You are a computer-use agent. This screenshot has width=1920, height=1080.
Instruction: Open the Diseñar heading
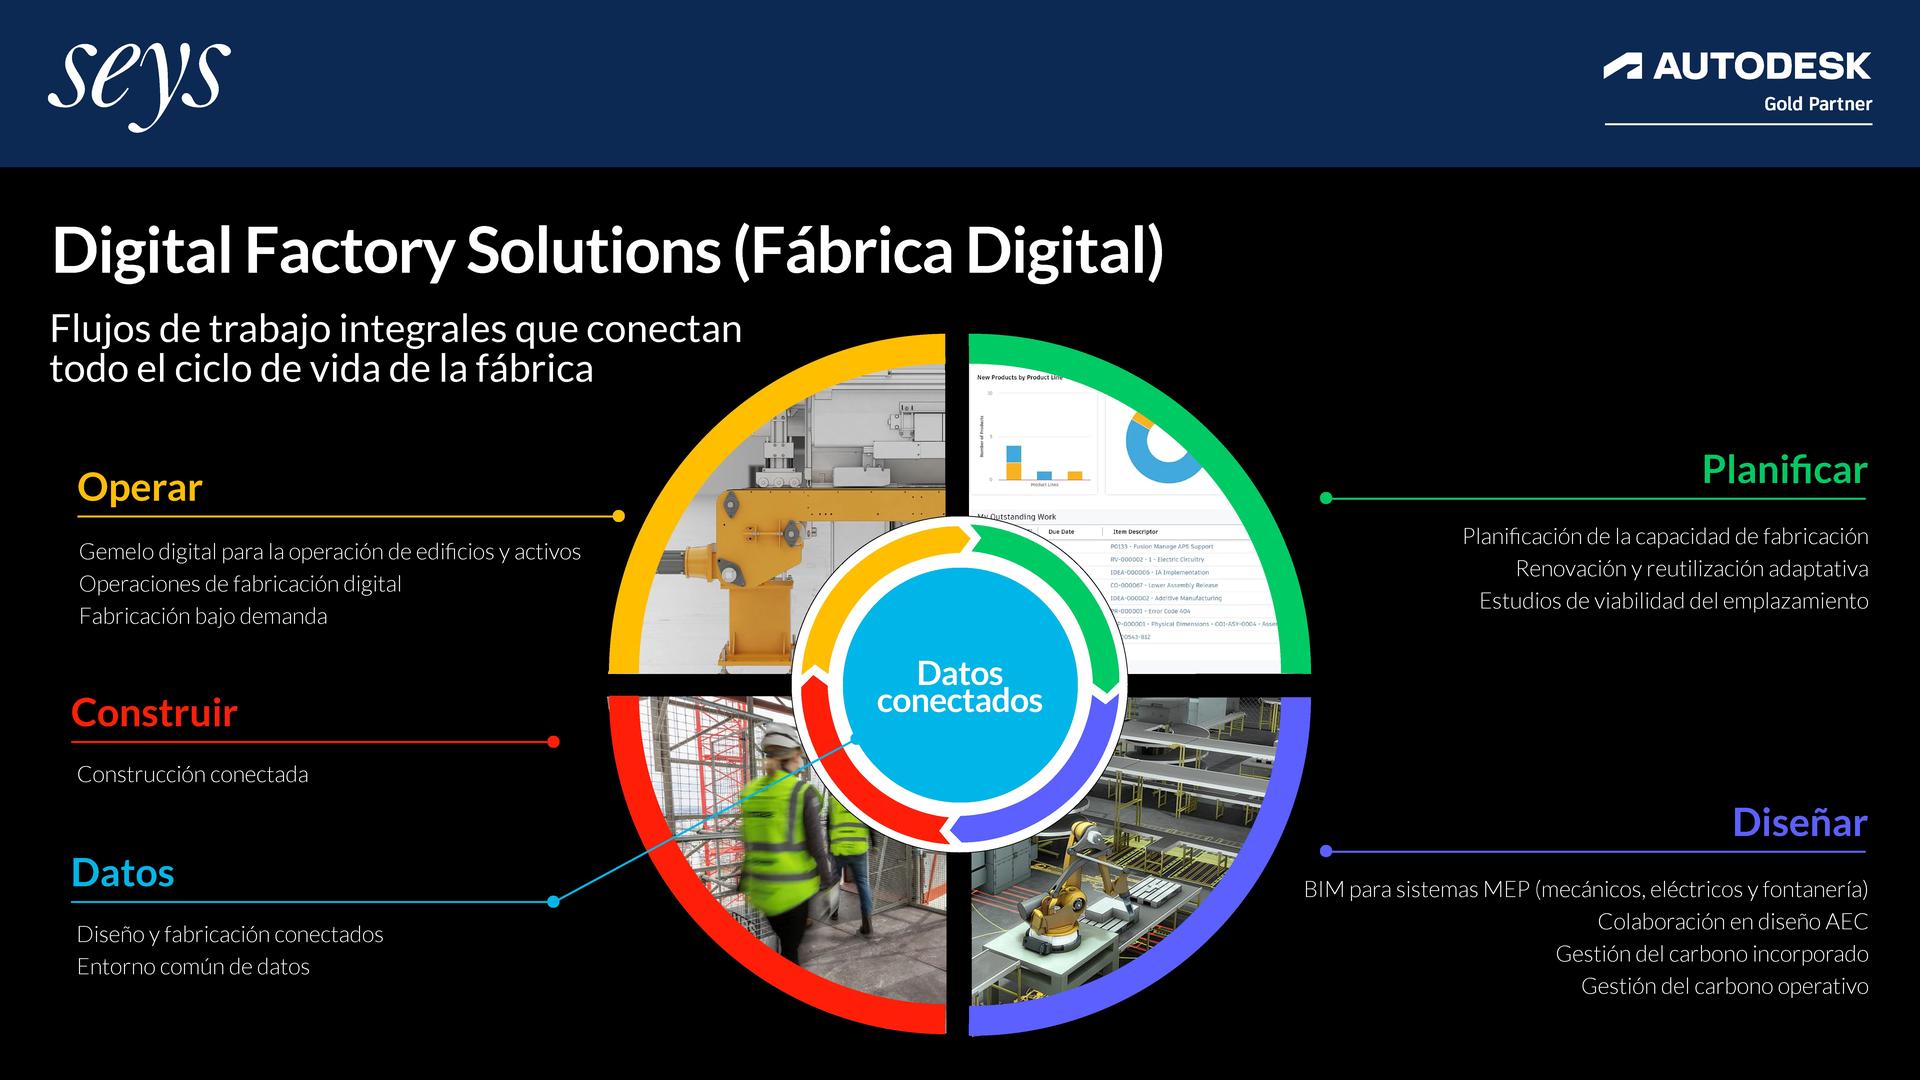pos(1800,822)
